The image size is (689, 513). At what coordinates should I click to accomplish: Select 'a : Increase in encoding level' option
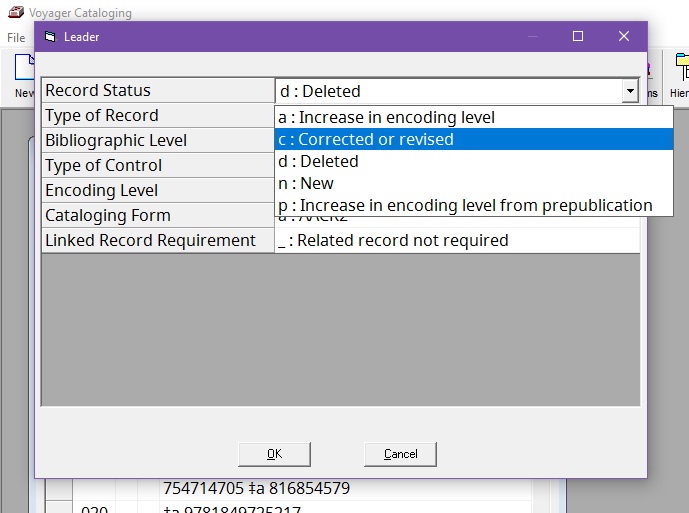click(x=474, y=117)
